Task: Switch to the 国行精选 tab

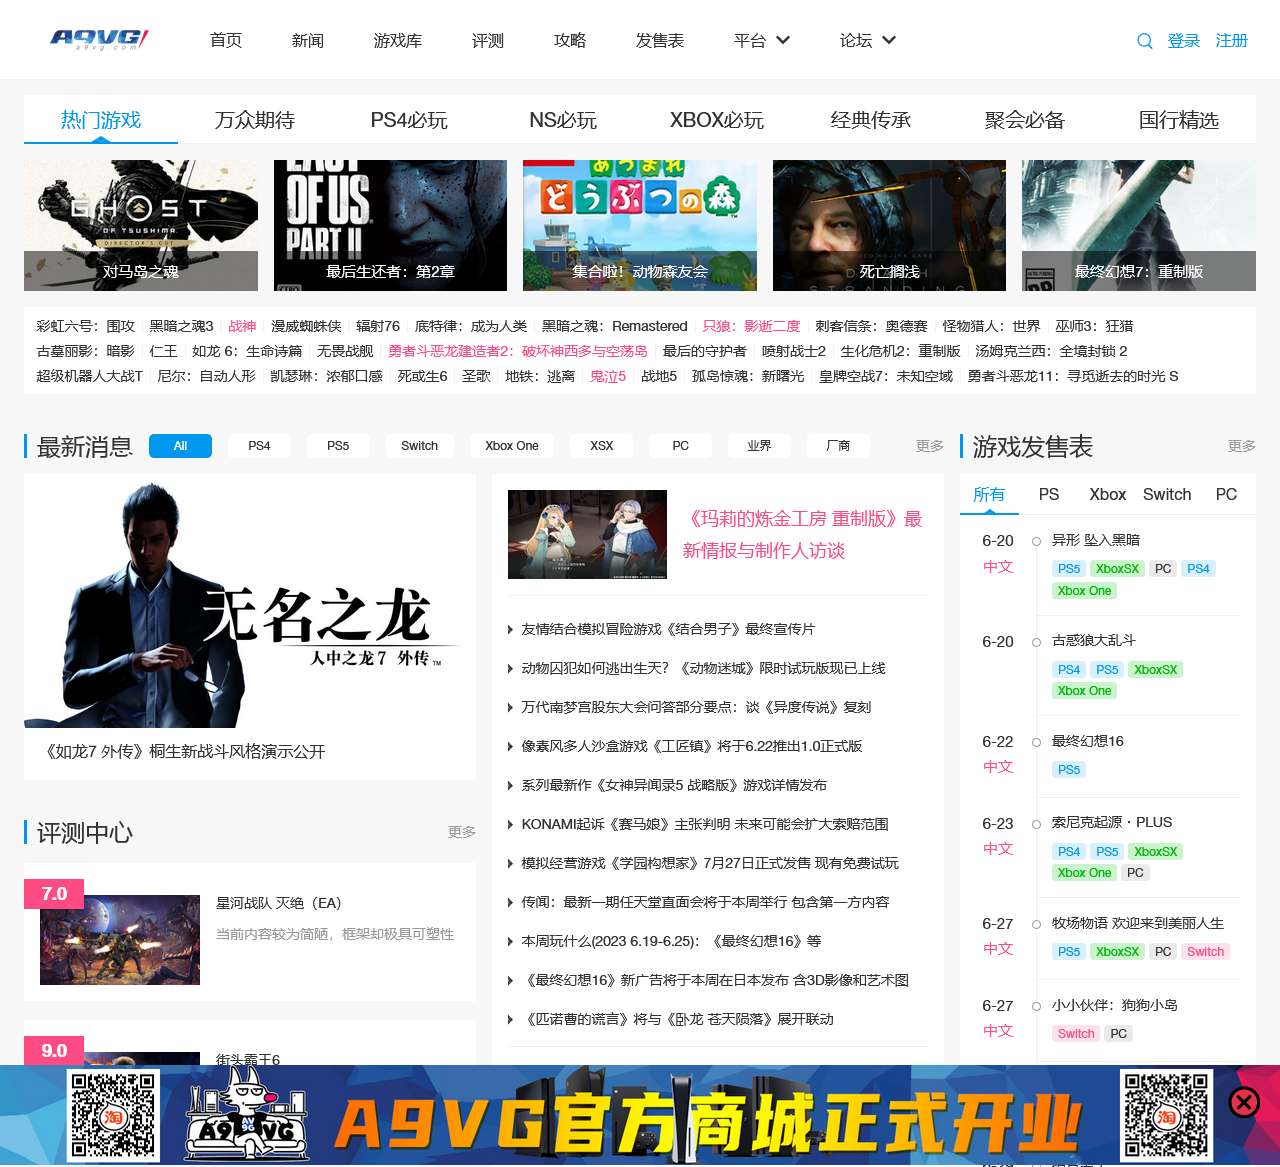Action: click(1179, 120)
